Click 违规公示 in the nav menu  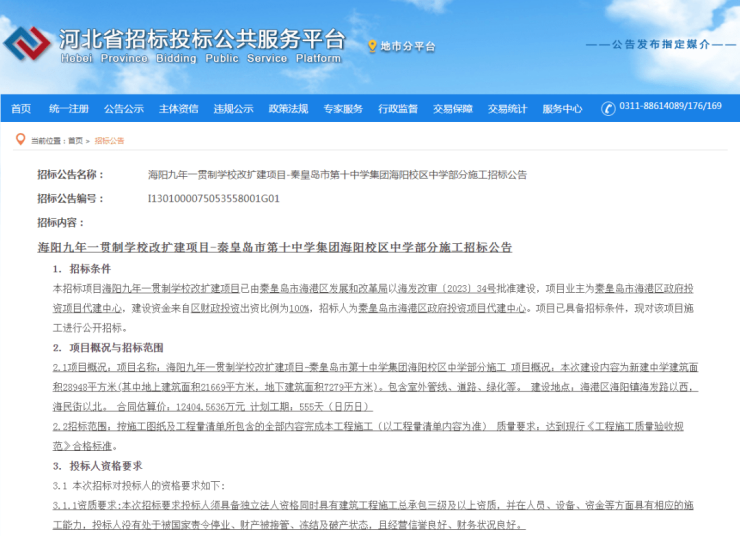coord(233,108)
